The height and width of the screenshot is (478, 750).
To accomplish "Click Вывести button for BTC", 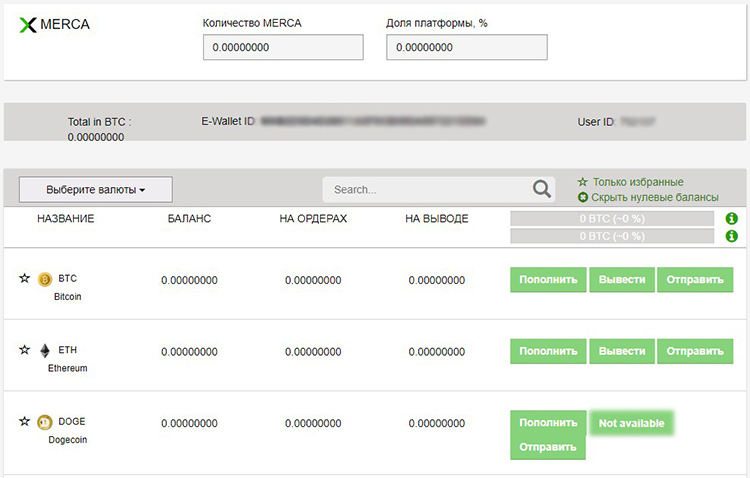I will point(622,279).
